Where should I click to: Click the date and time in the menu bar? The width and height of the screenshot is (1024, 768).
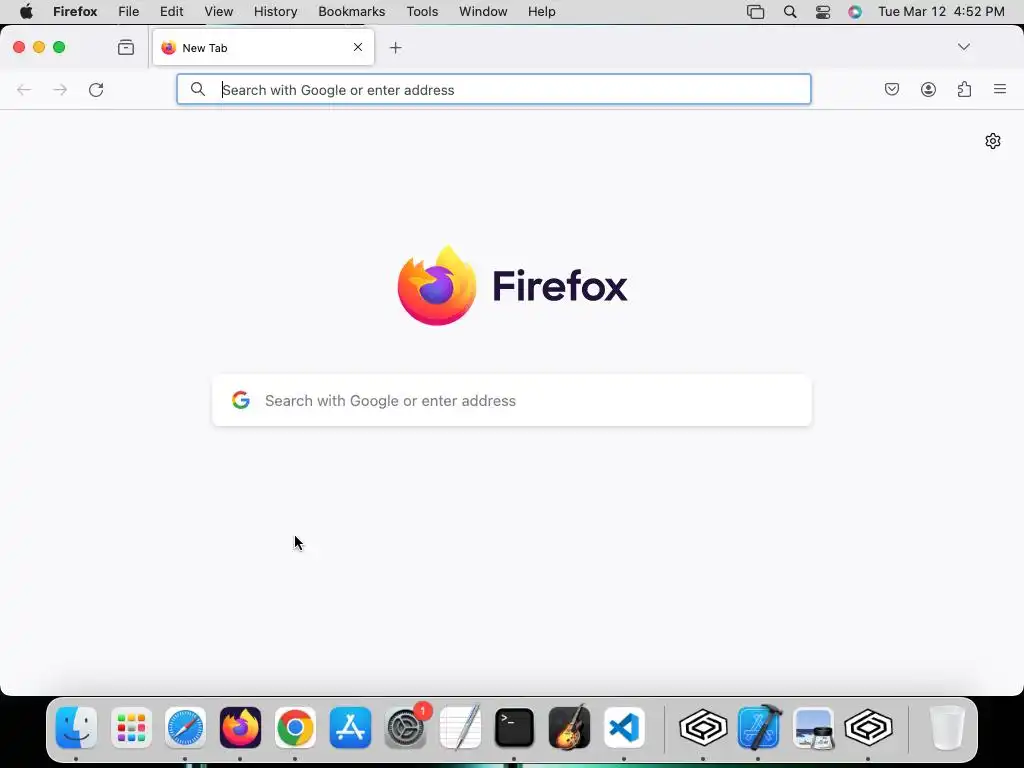(941, 12)
